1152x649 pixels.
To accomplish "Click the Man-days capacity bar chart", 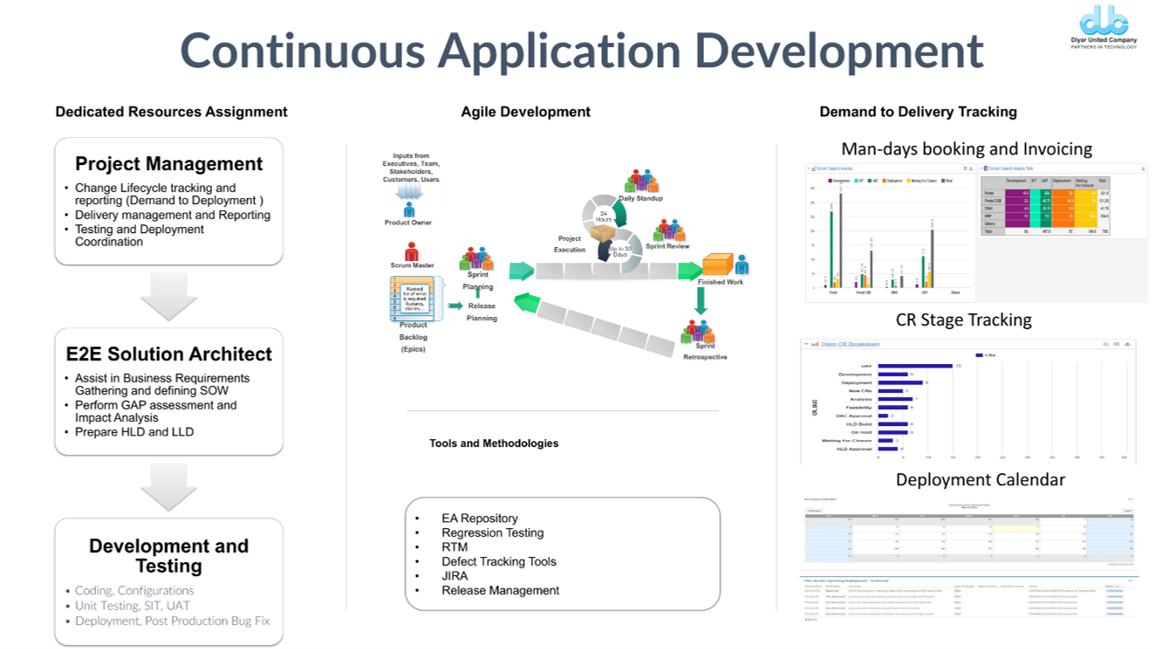I will click(885, 235).
